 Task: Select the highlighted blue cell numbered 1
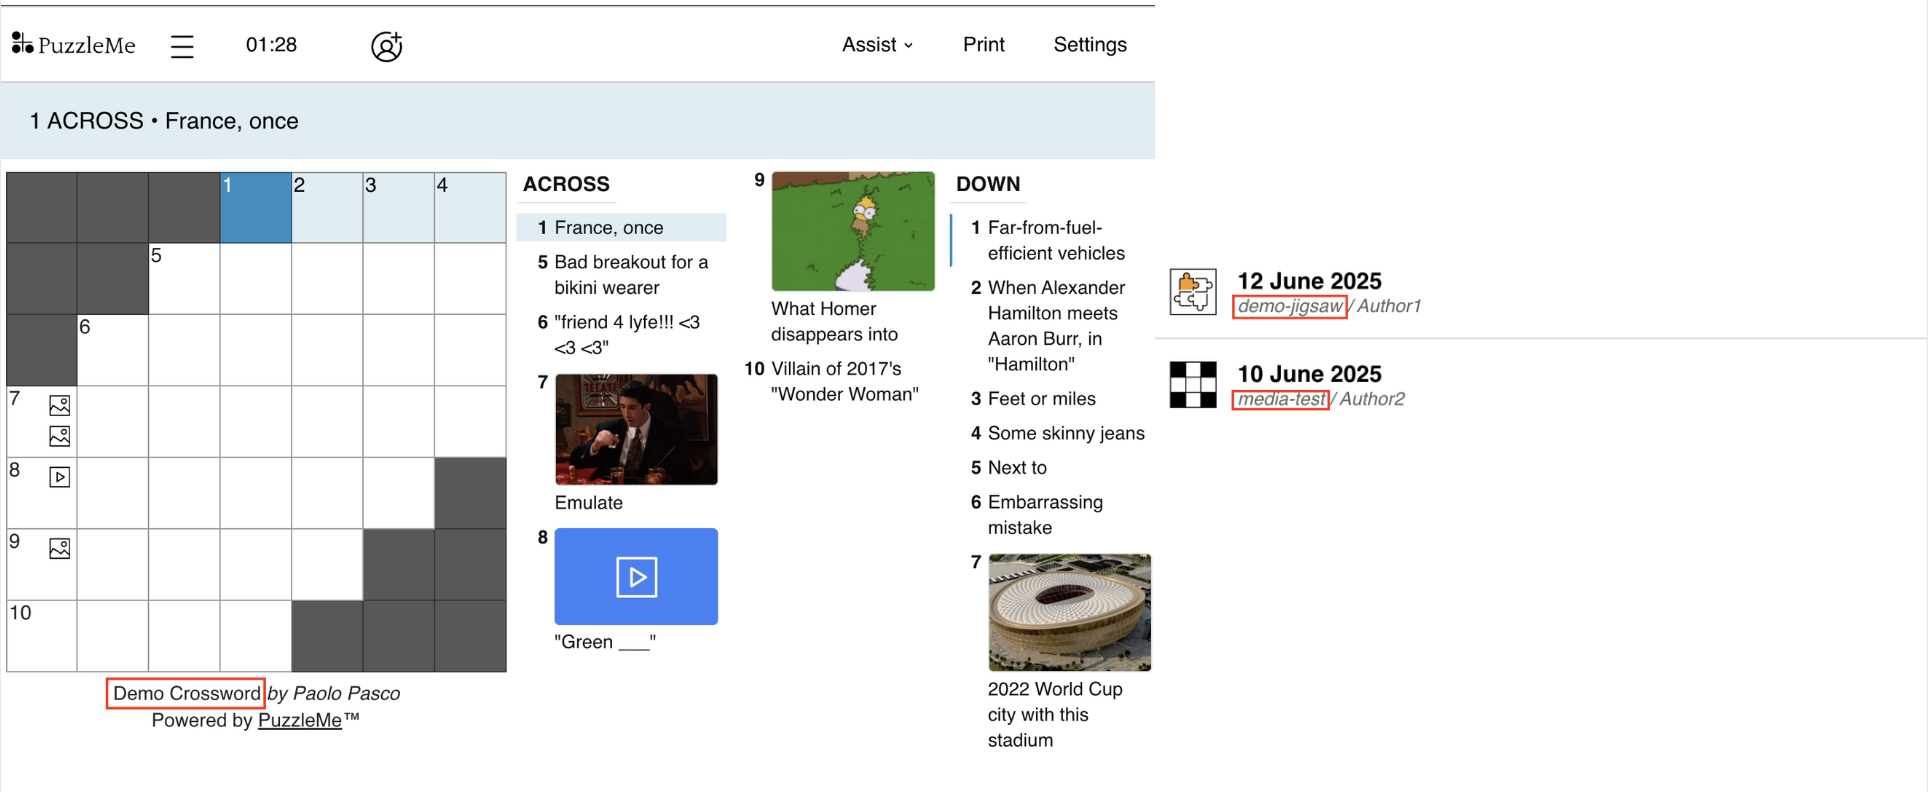coord(256,207)
